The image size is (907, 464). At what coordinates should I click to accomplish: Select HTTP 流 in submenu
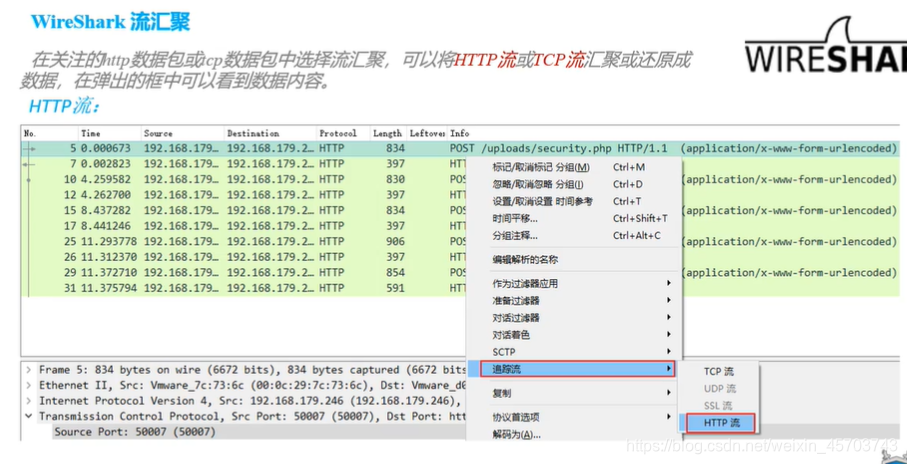pyautogui.click(x=721, y=424)
